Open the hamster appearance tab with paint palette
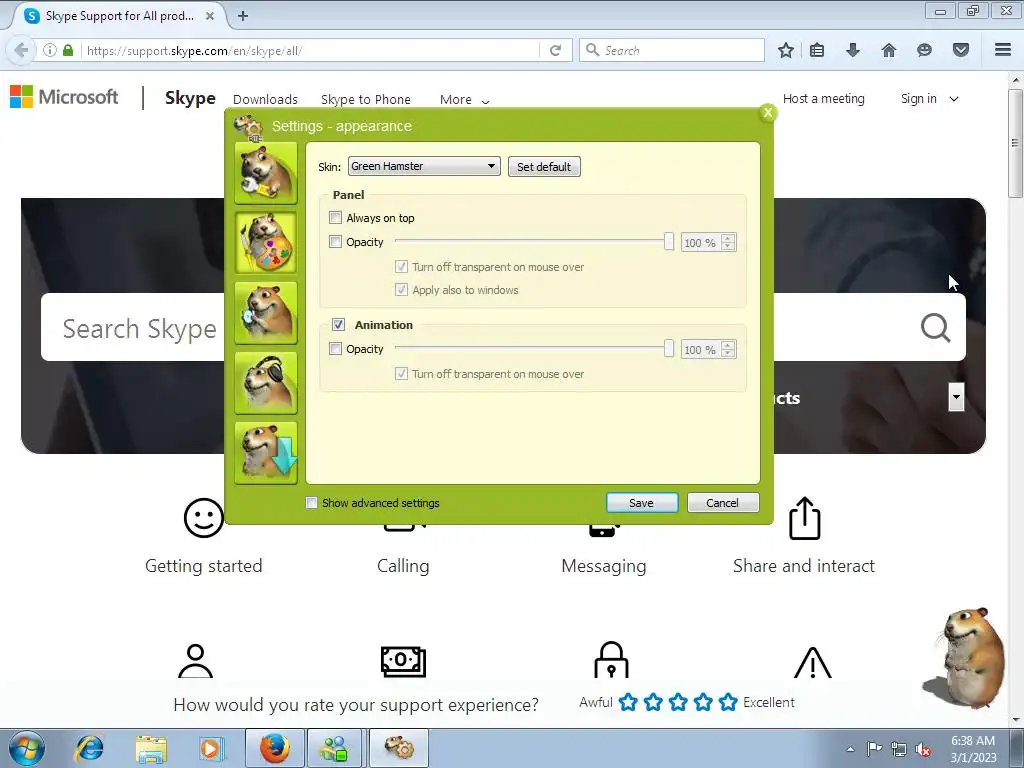1024x768 pixels. (266, 243)
